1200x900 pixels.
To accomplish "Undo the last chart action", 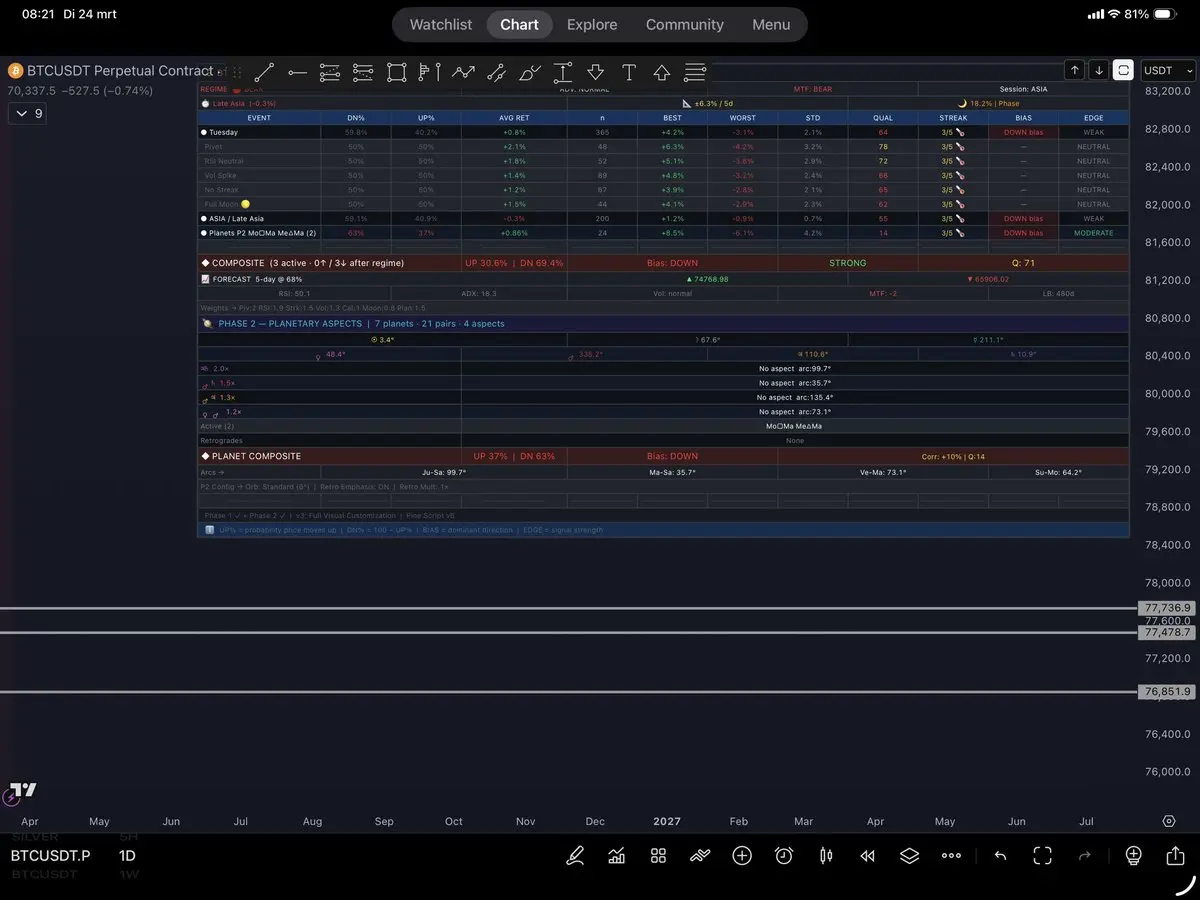I will (1000, 856).
